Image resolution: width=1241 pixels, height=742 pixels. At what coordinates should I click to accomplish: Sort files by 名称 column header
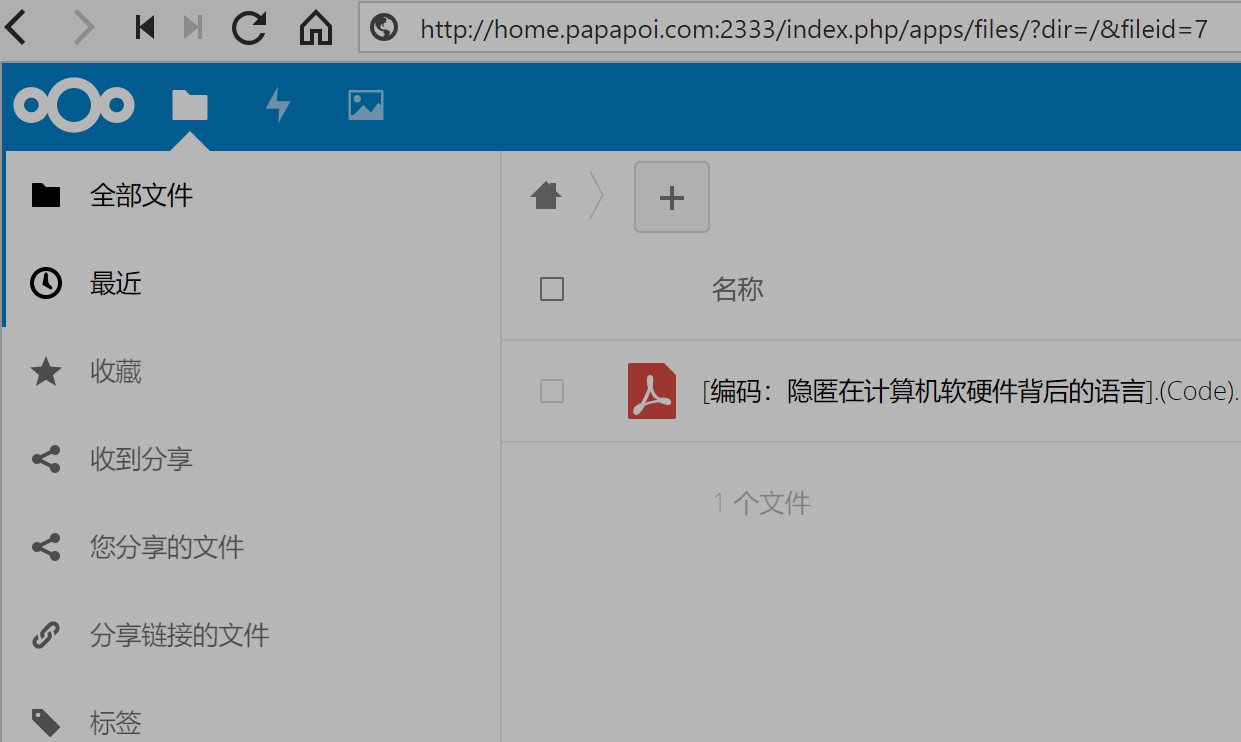pyautogui.click(x=738, y=289)
